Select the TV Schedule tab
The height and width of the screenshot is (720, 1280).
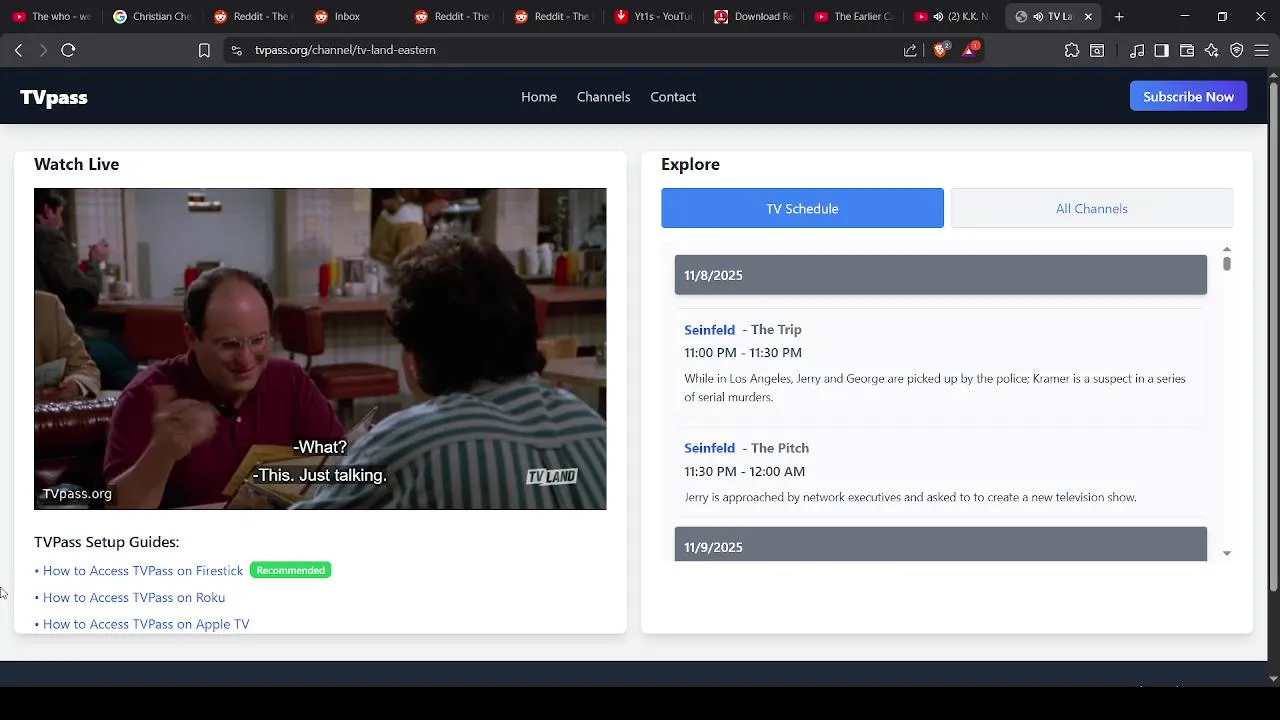point(802,208)
